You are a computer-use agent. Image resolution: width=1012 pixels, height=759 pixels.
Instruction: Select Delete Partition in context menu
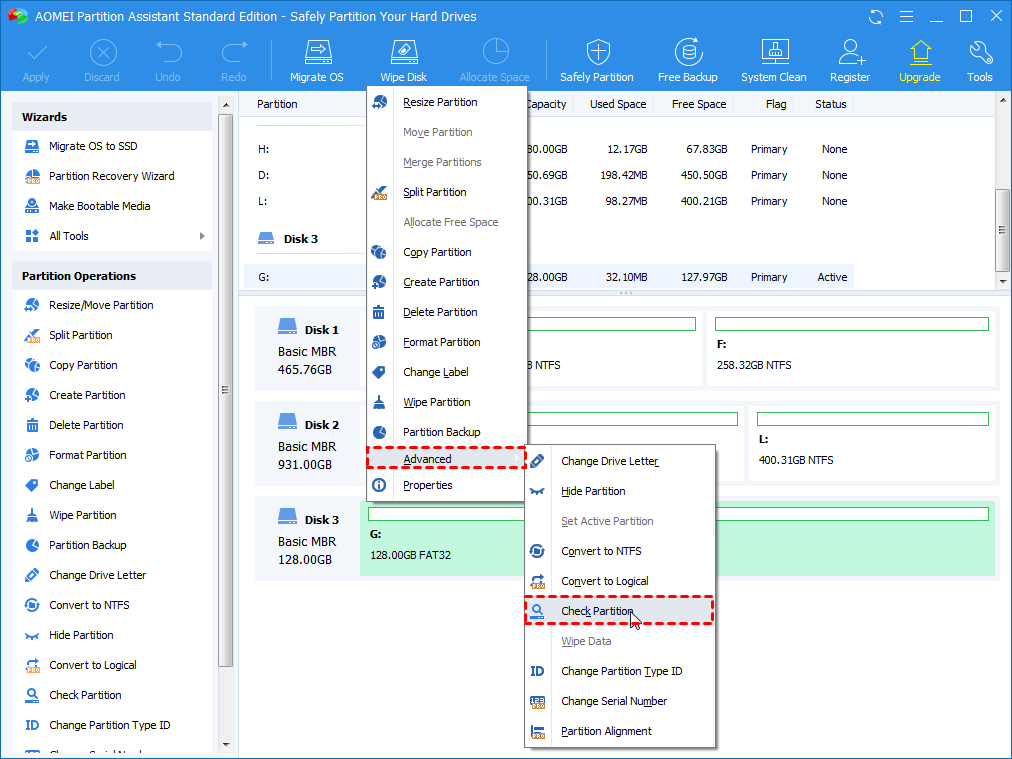(446, 312)
